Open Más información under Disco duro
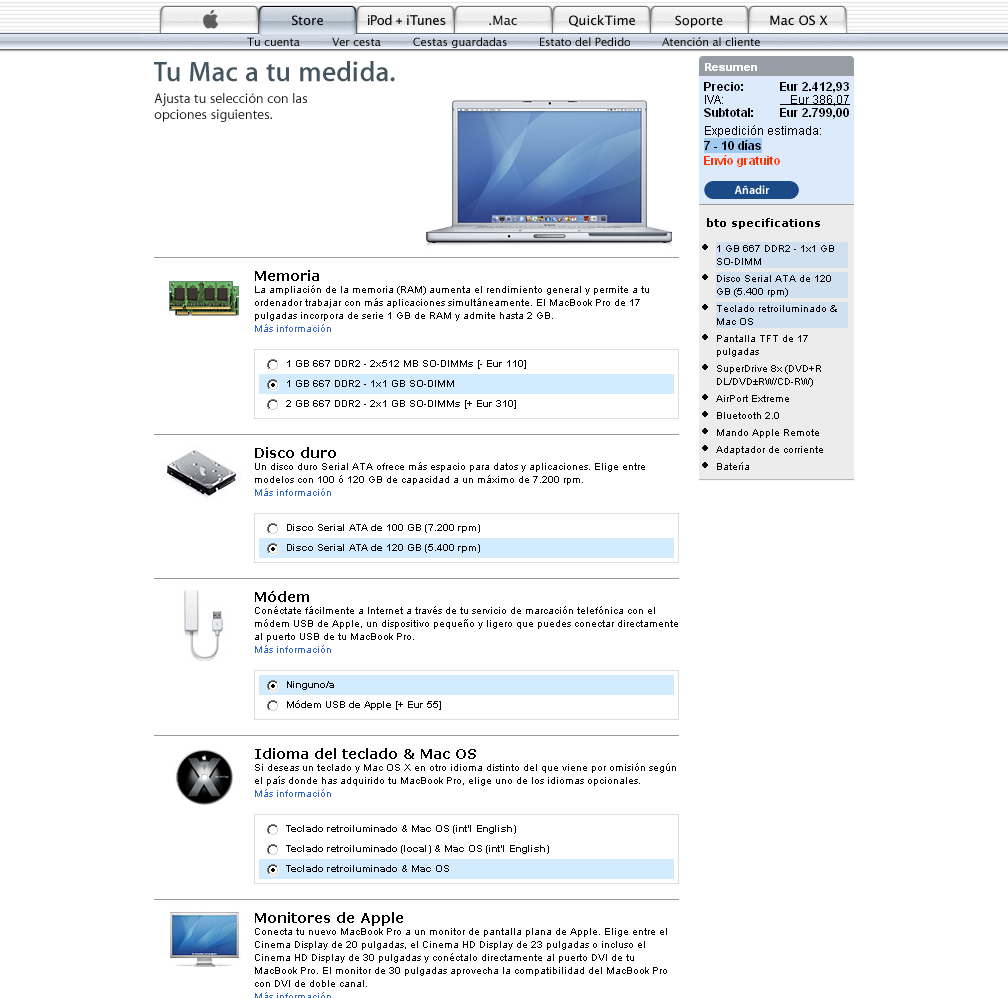Viewport: 1008px width, 998px height. pyautogui.click(x=292, y=493)
